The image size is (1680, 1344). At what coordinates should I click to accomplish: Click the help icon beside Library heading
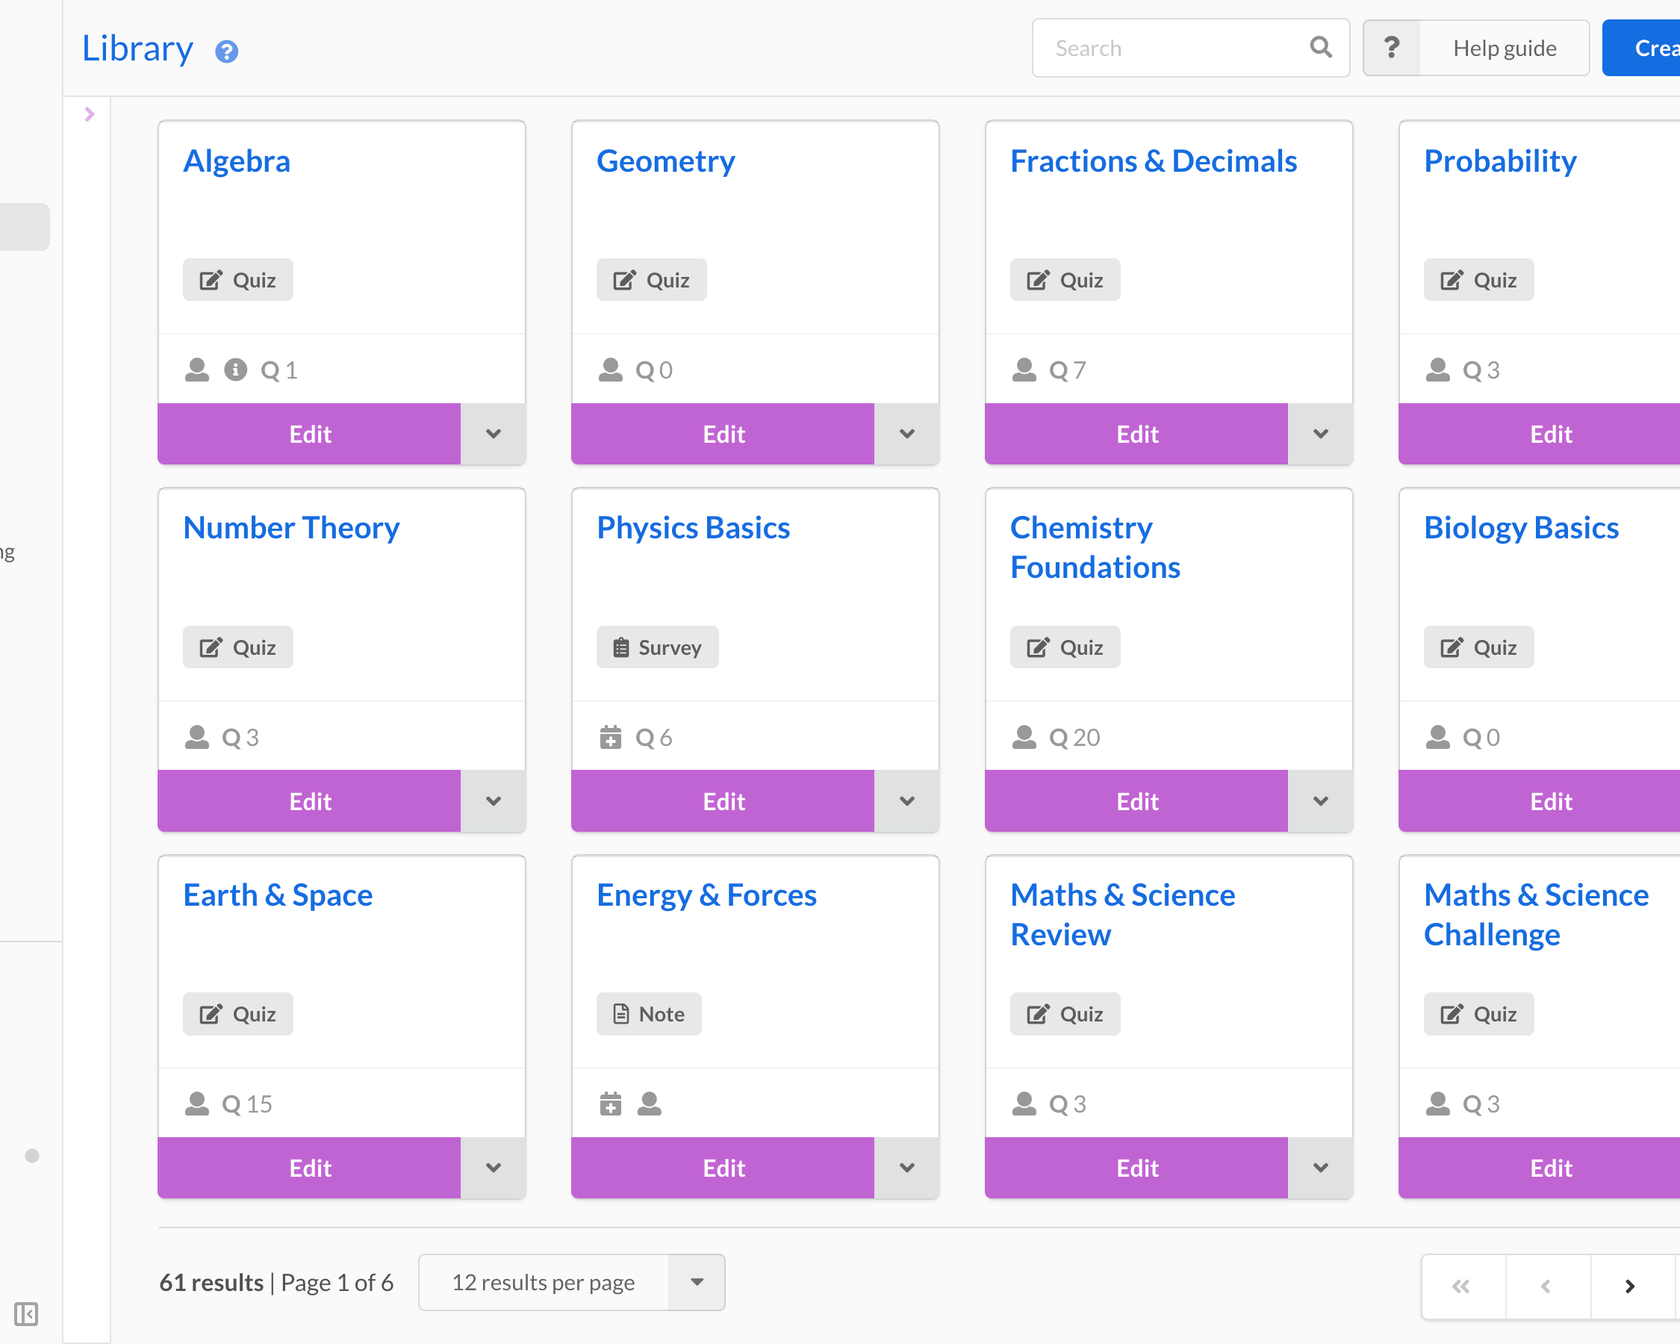click(x=227, y=51)
